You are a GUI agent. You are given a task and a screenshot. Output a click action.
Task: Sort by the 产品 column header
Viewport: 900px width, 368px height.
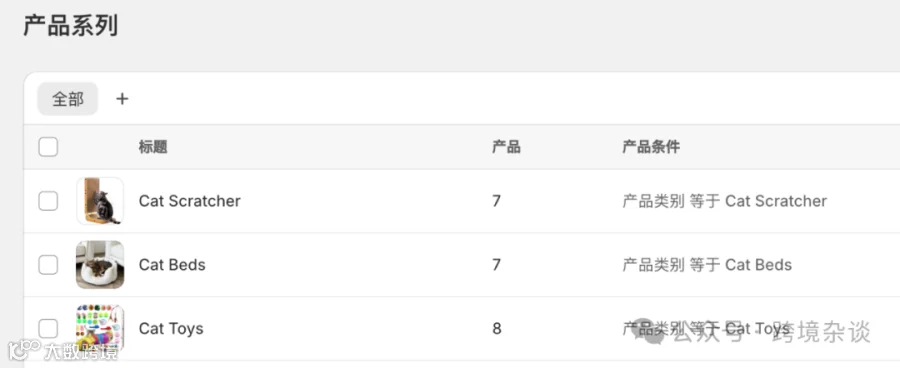[x=506, y=147]
